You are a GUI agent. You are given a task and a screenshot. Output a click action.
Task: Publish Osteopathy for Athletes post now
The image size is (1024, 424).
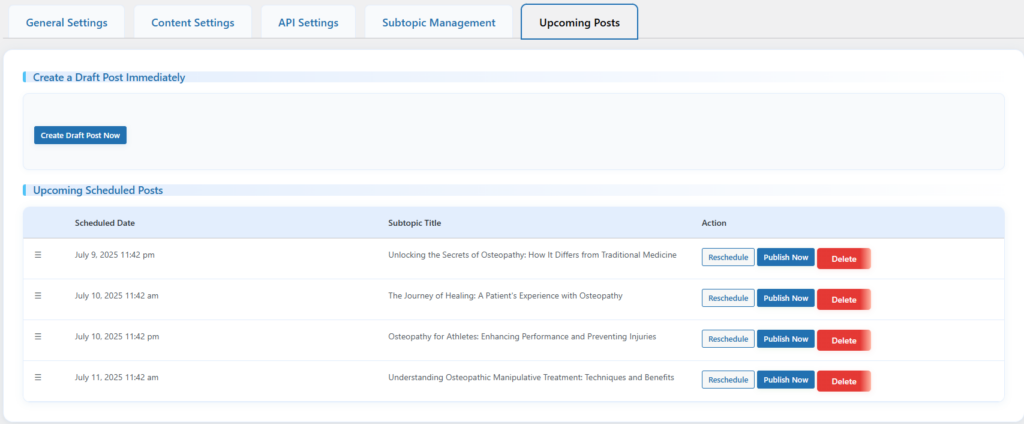pos(786,339)
